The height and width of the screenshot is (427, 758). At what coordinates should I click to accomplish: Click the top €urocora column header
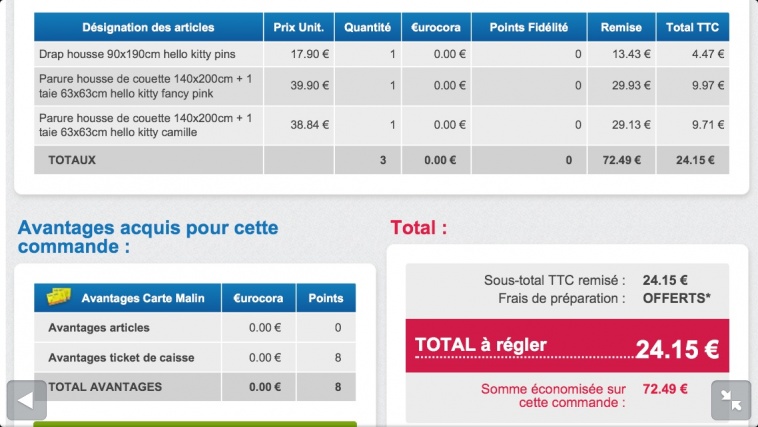(436, 27)
